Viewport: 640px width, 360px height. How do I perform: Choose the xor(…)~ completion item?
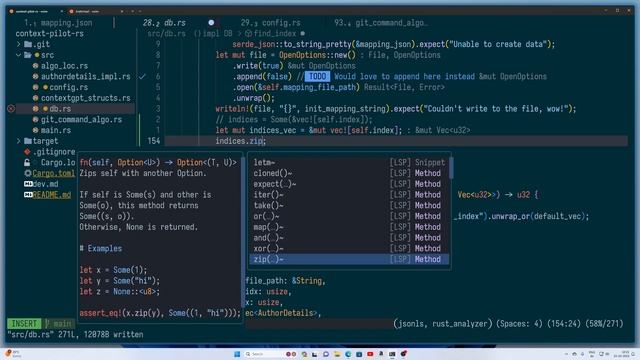349,249
